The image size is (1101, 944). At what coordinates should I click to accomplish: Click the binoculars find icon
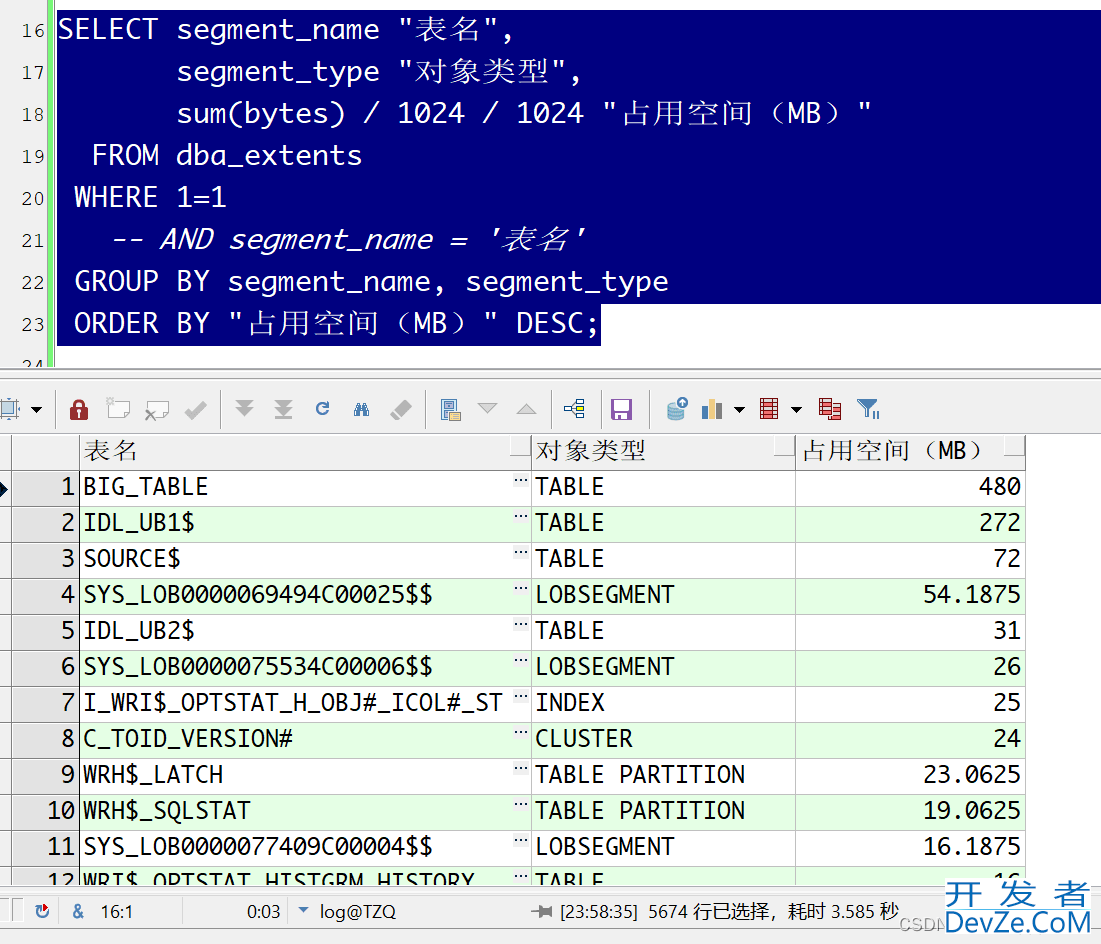click(x=362, y=409)
